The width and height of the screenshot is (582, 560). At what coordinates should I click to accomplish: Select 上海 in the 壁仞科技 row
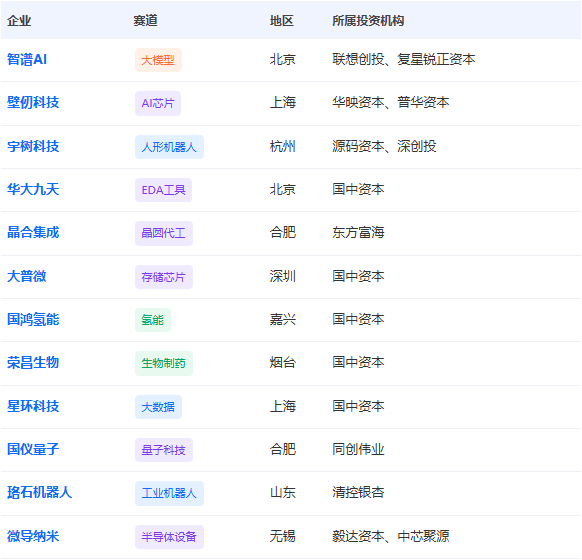(283, 102)
